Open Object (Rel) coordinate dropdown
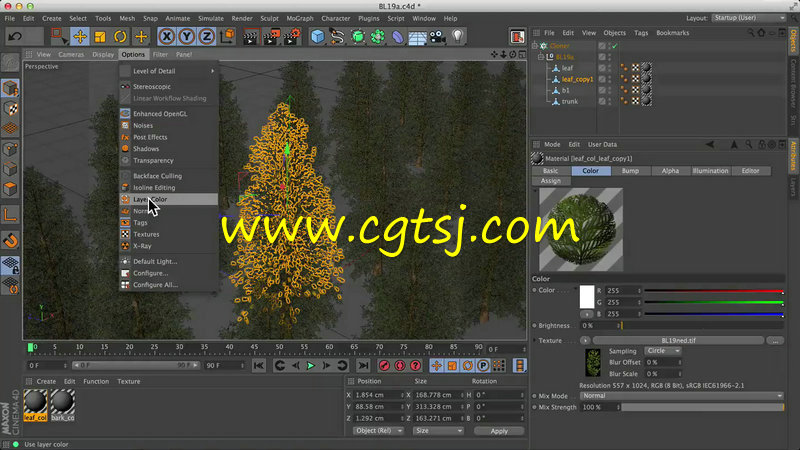The height and width of the screenshot is (450, 800). (x=378, y=431)
